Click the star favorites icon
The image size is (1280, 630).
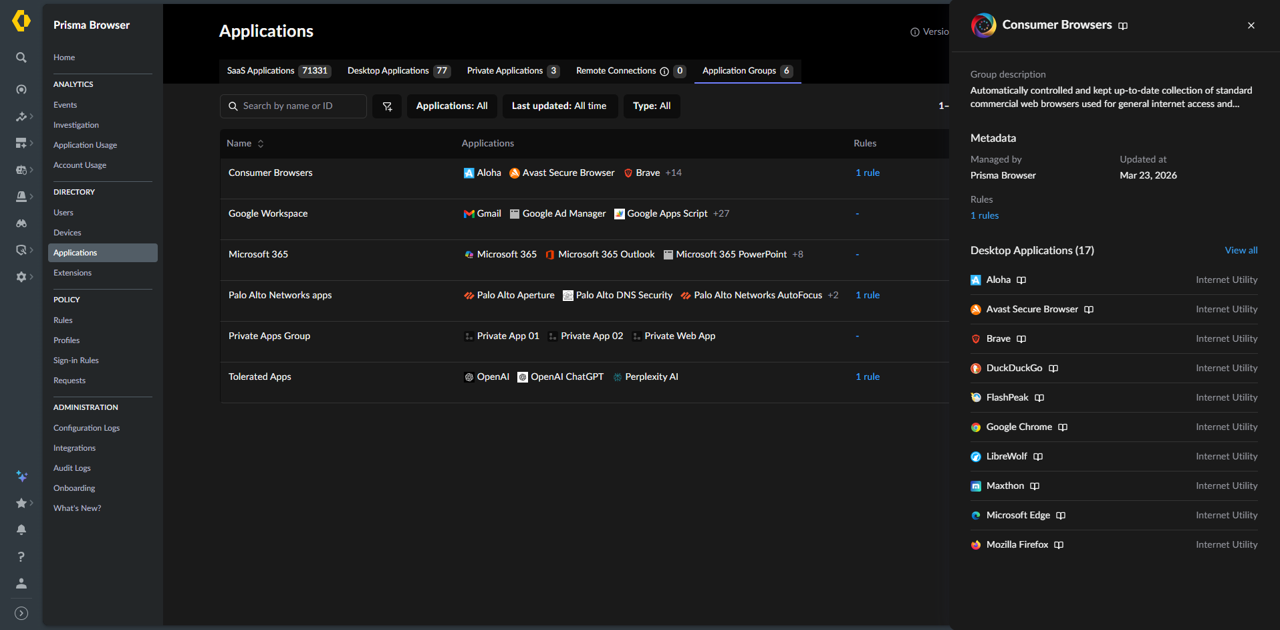(x=21, y=503)
